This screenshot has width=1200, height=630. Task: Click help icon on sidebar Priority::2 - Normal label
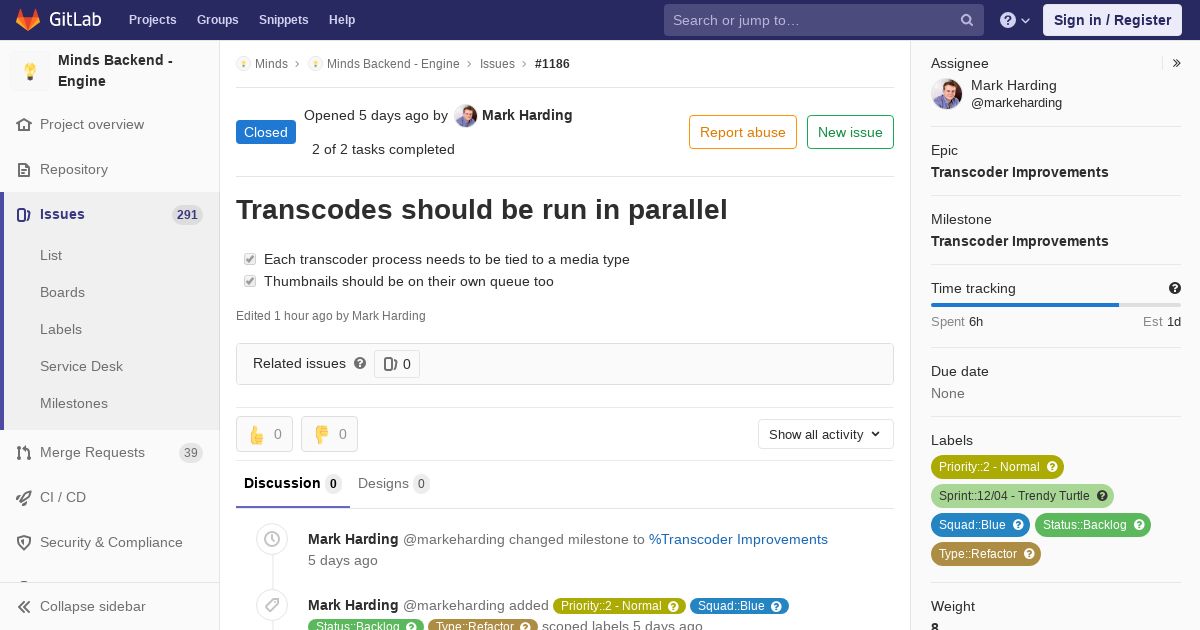(1052, 467)
